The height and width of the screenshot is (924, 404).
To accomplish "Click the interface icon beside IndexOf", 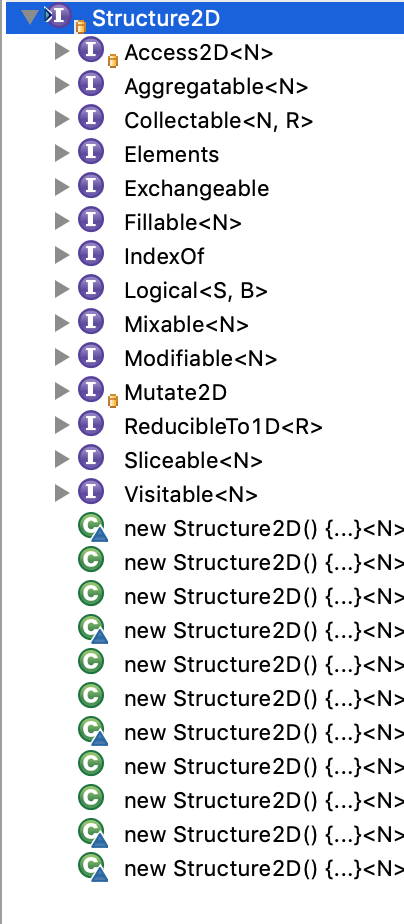I will point(91,255).
